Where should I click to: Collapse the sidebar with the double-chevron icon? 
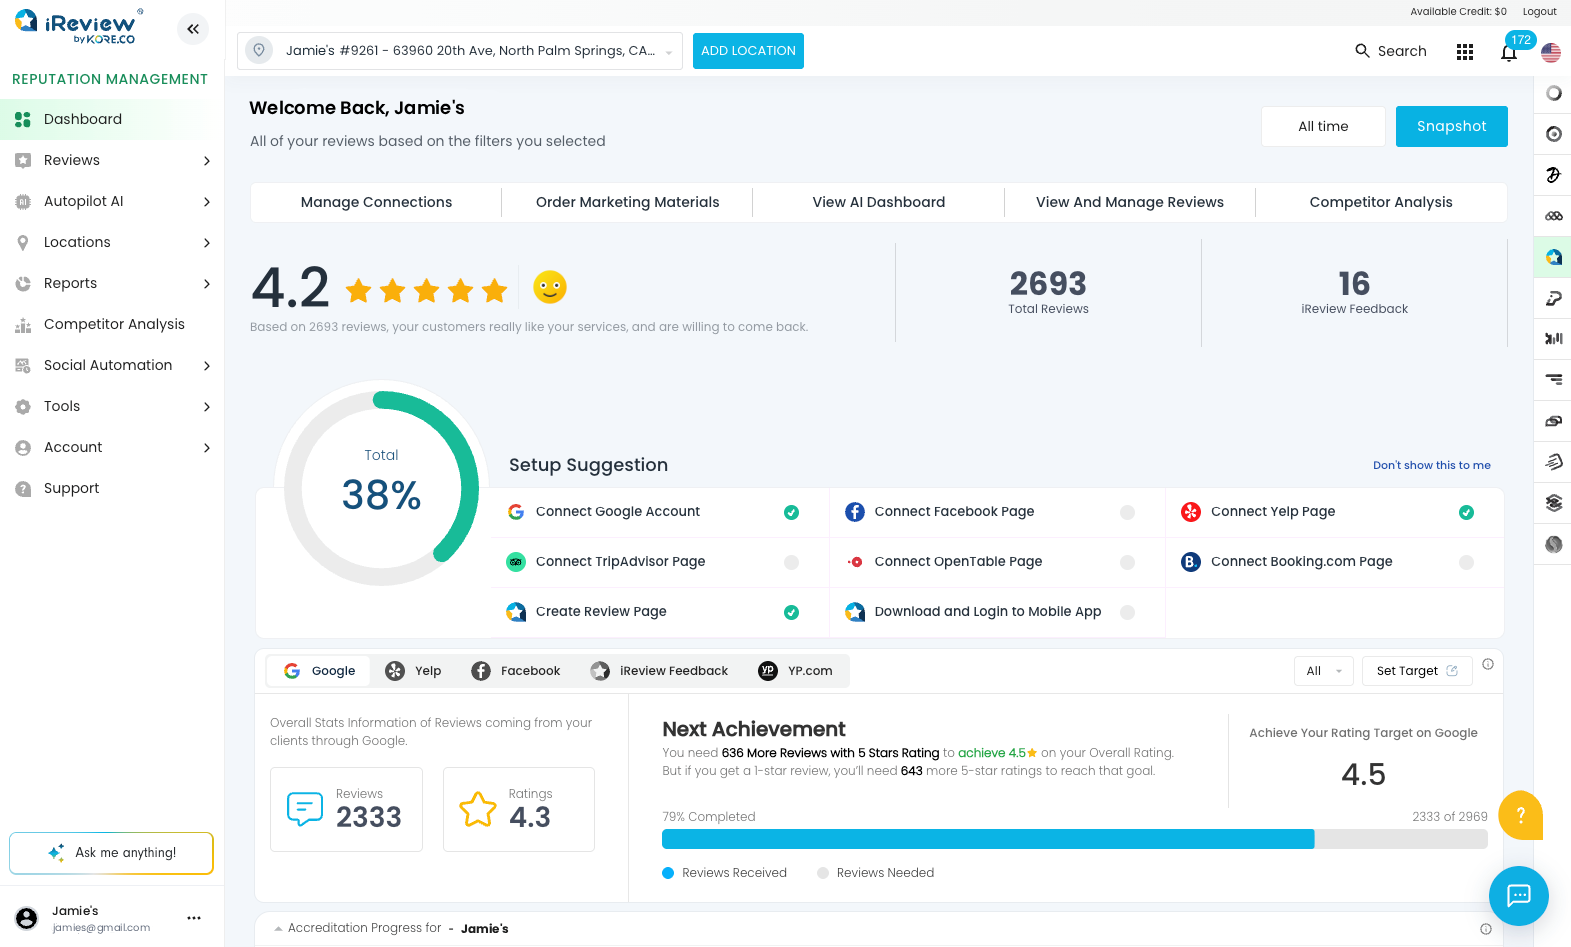[x=193, y=29]
